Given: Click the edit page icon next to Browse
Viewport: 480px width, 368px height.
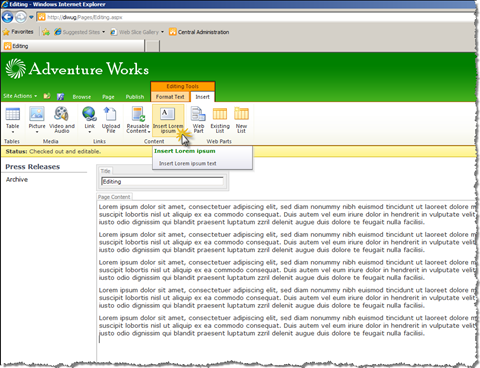Looking at the screenshot, I should 60,96.
